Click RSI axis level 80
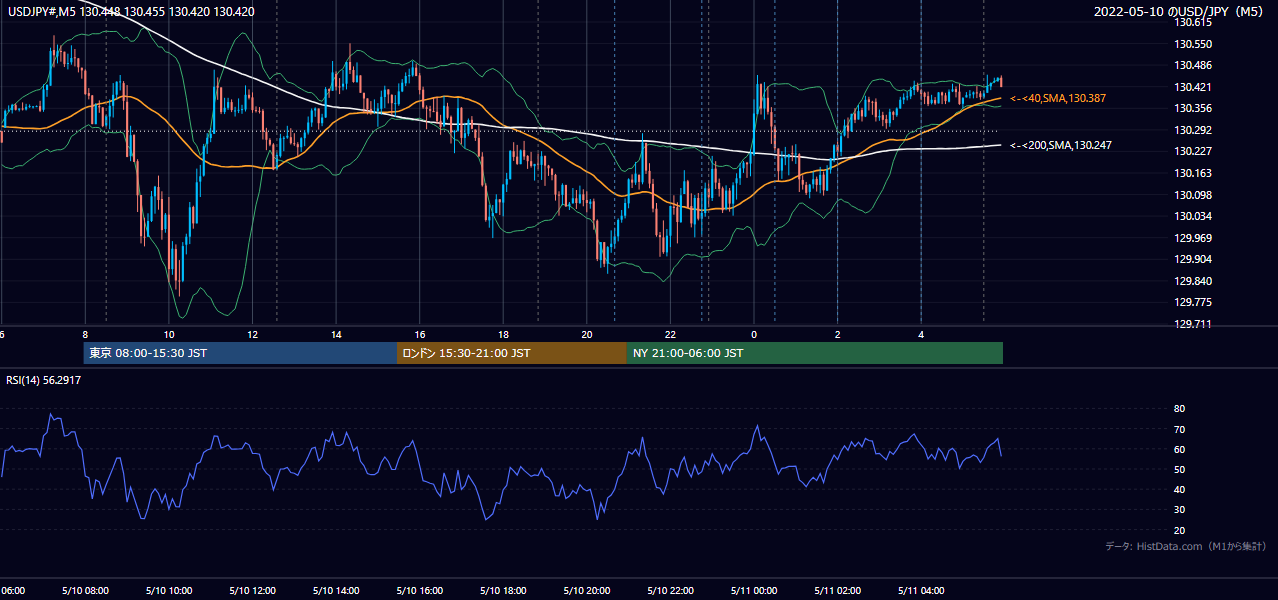Screen dimensions: 1278x600 click(x=1179, y=409)
